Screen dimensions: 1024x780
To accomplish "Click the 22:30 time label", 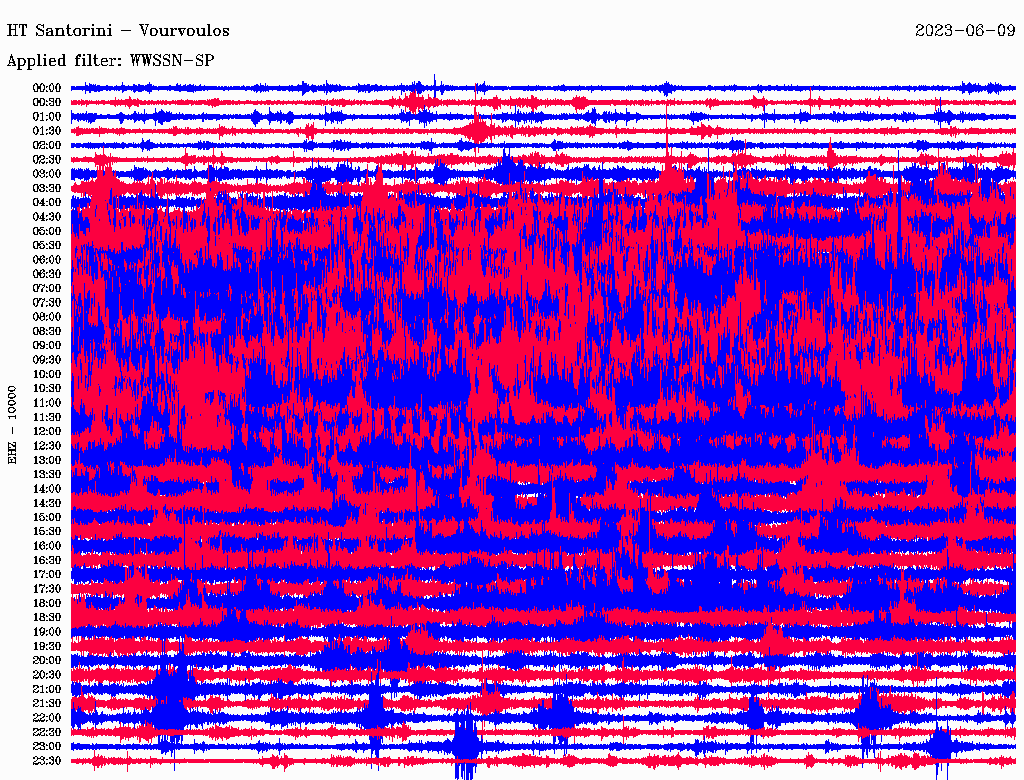I will (x=47, y=732).
